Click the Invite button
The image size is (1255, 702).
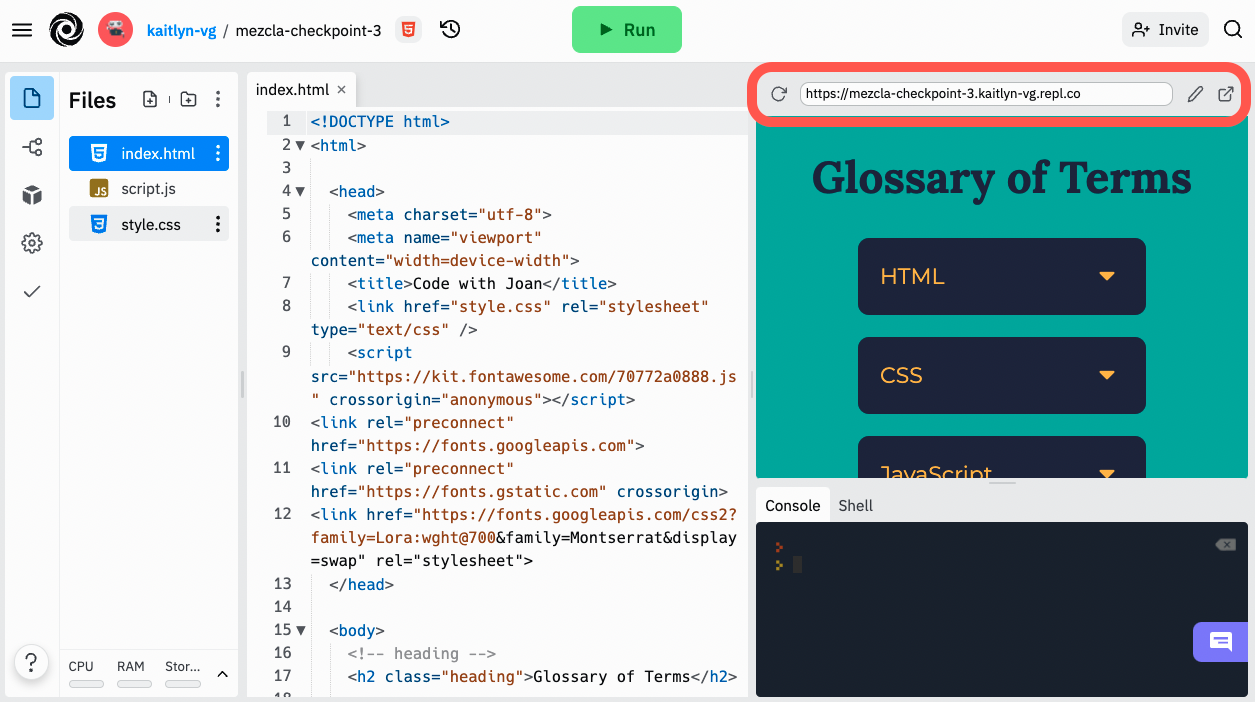1165,30
